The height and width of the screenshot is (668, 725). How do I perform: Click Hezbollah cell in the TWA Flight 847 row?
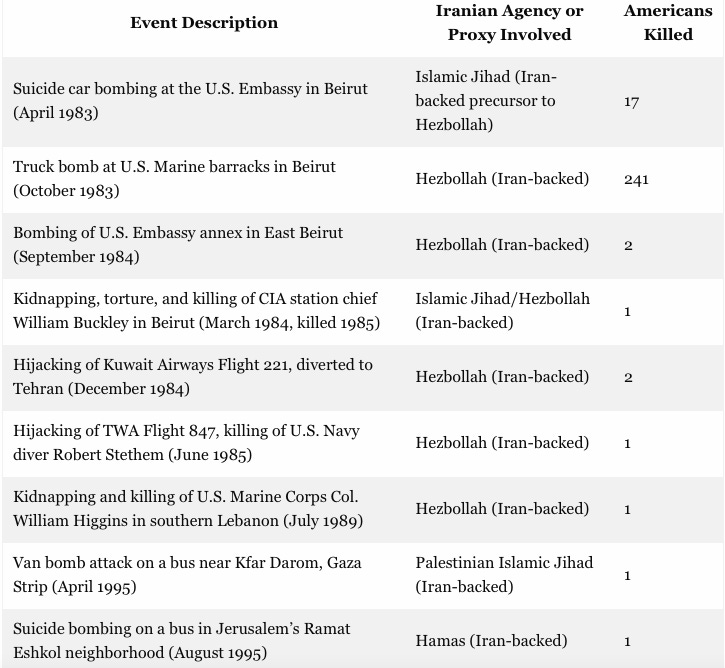click(x=502, y=443)
